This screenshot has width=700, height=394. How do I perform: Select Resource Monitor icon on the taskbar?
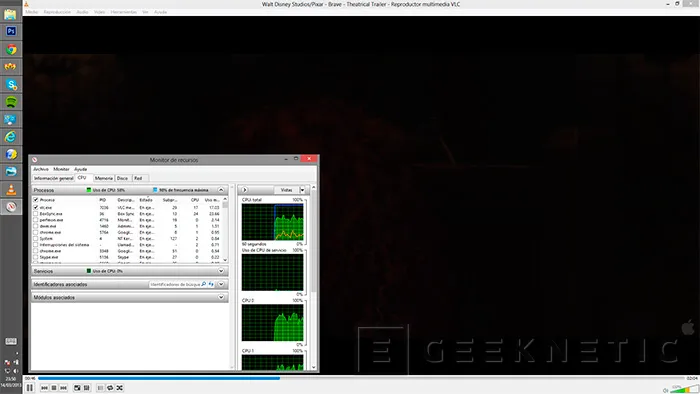(x=11, y=207)
